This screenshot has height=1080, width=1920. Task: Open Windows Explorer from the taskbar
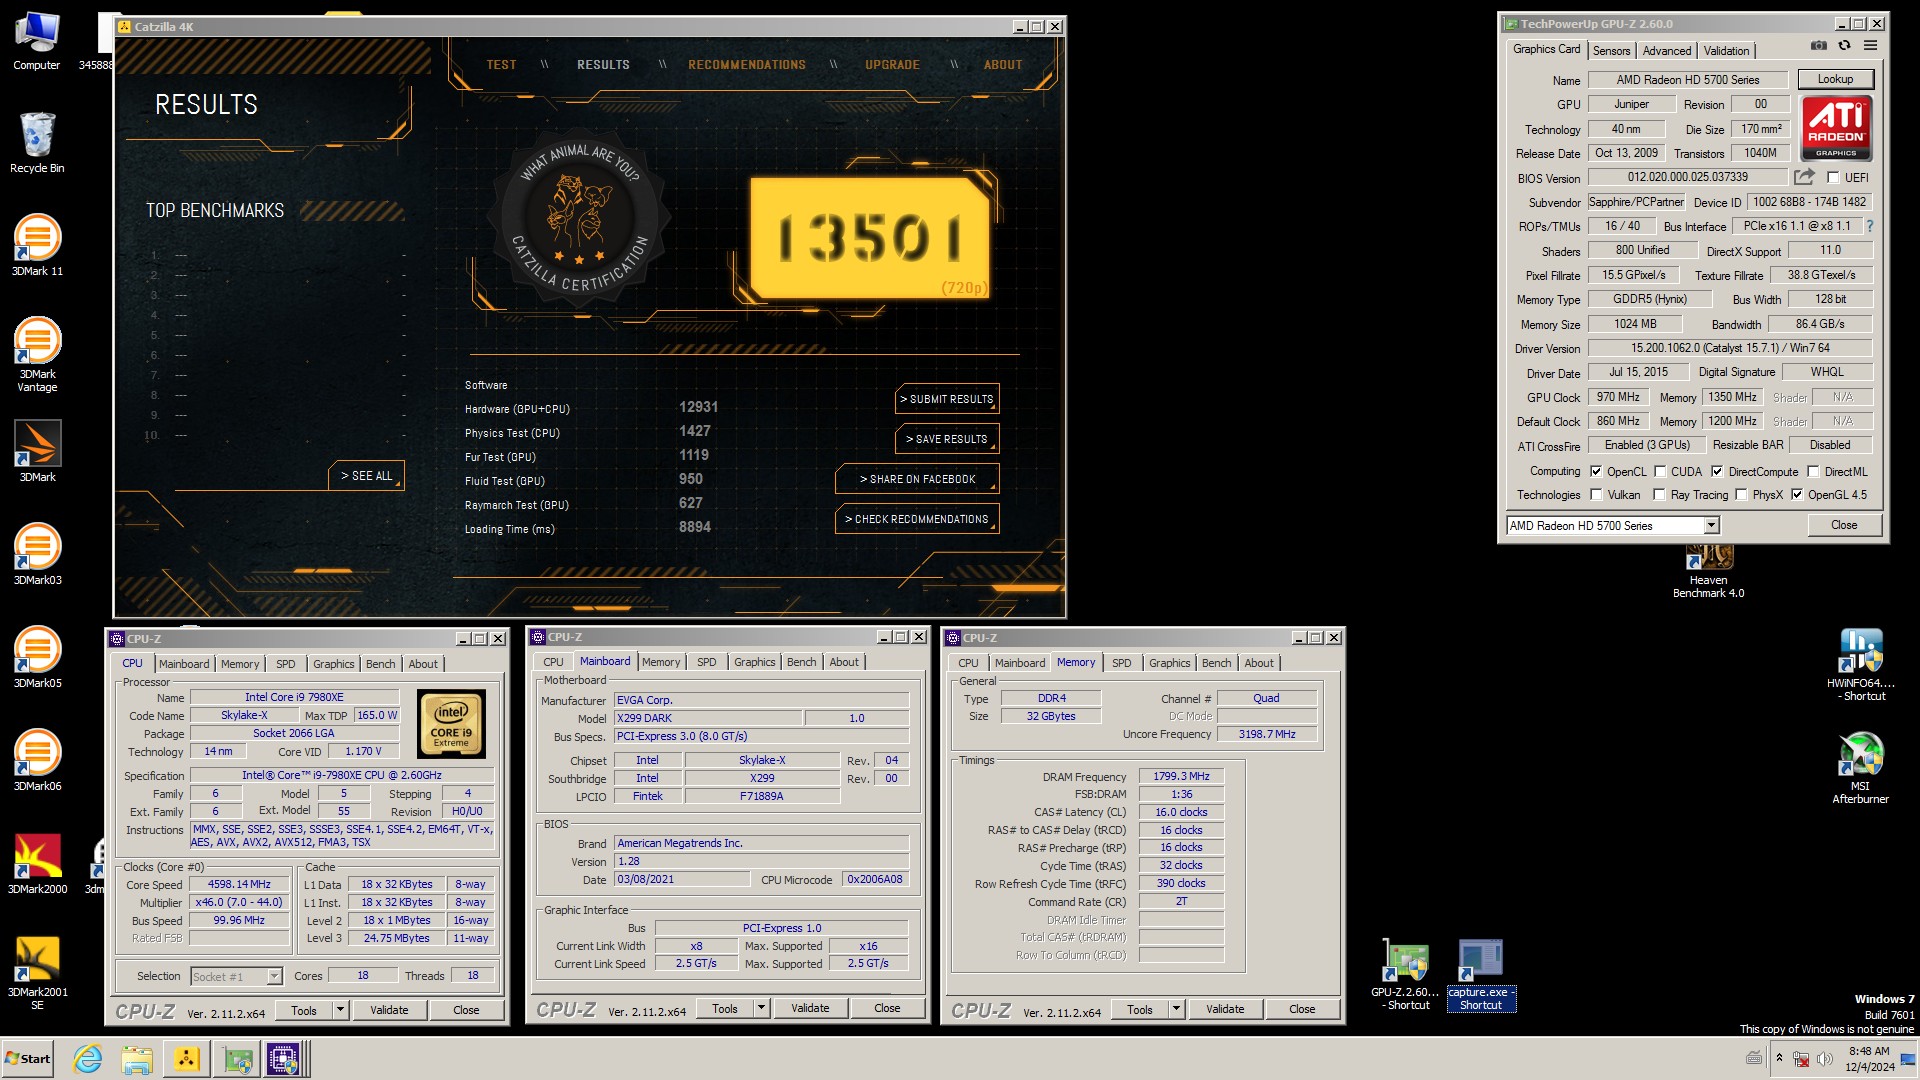(137, 1059)
